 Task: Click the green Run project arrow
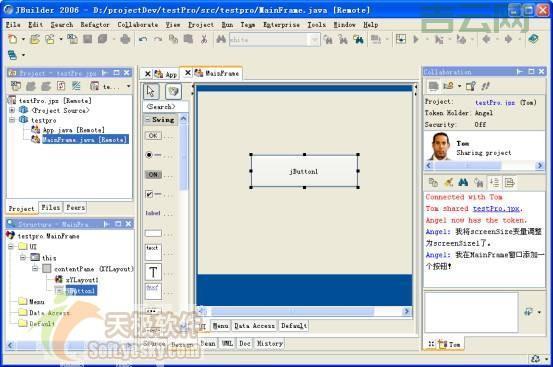(416, 39)
